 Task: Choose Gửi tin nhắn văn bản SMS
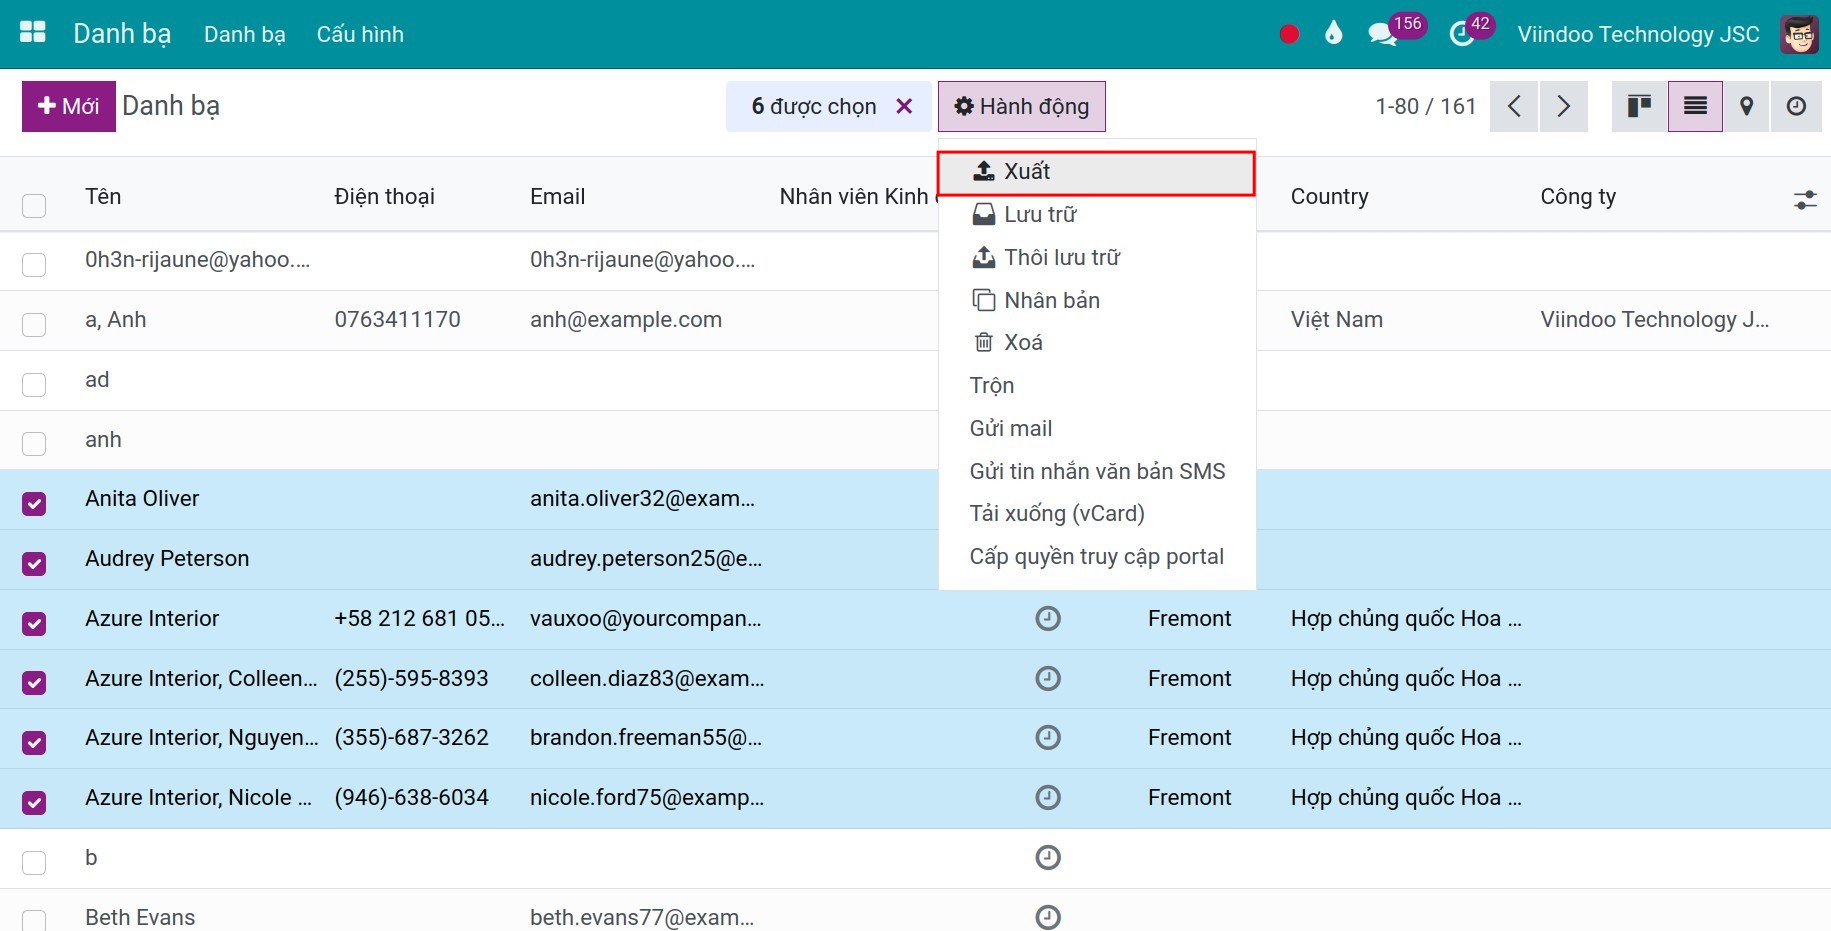coord(1096,471)
